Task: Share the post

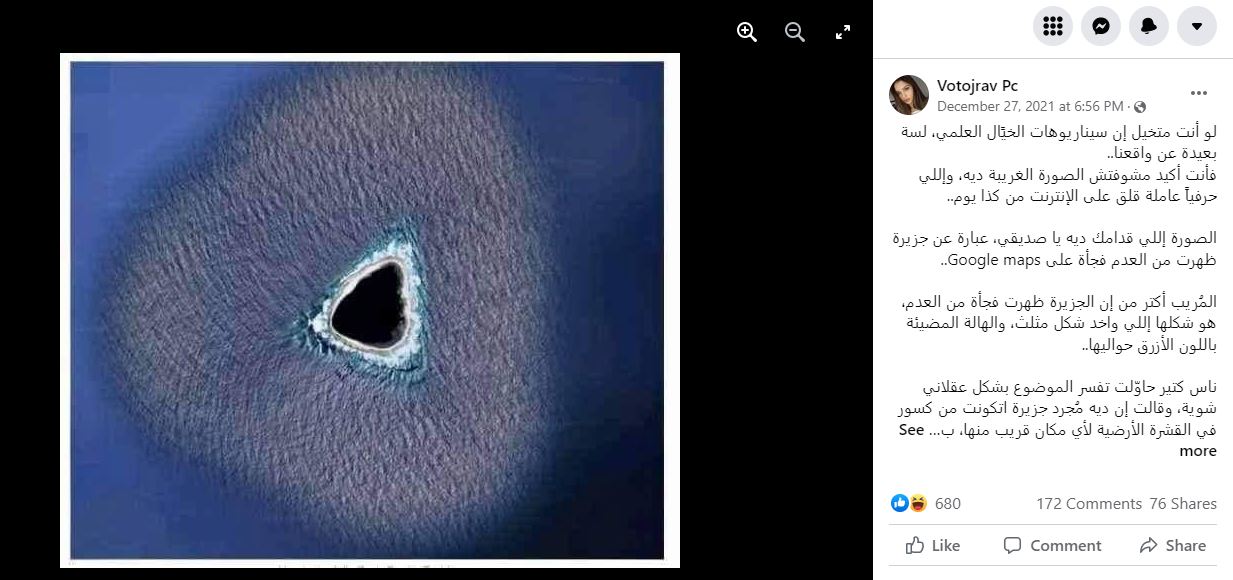Action: [1172, 545]
